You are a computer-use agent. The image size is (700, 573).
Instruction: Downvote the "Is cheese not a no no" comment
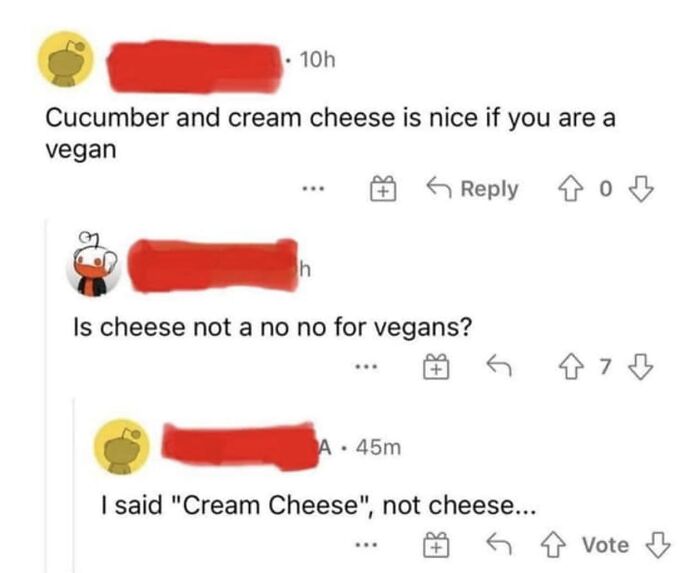pyautogui.click(x=641, y=367)
